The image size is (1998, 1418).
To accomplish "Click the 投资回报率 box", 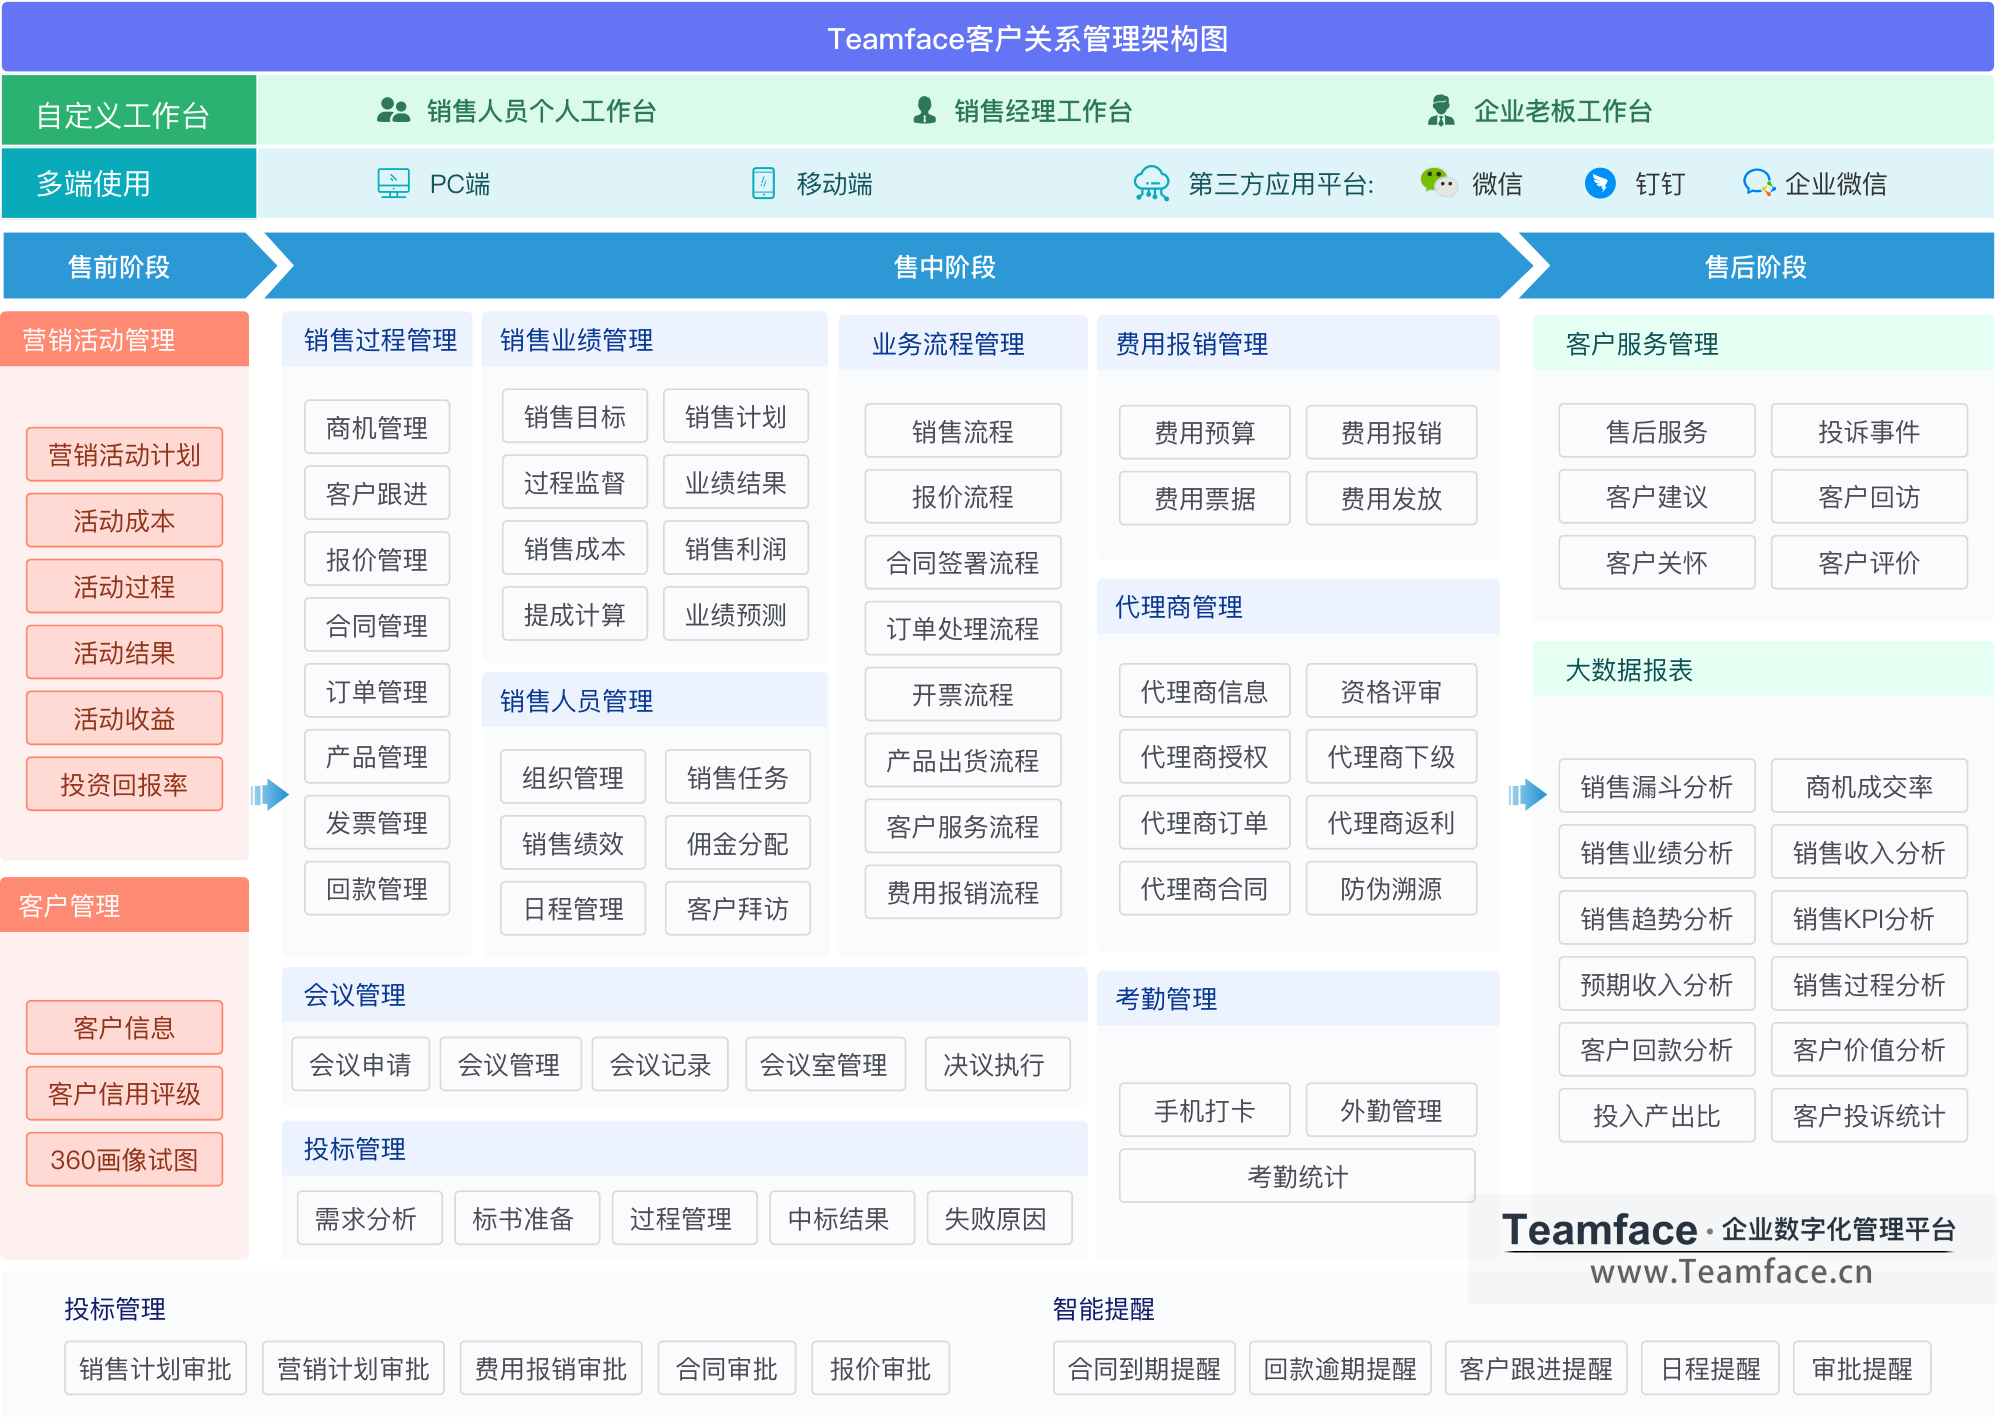I will coord(125,785).
